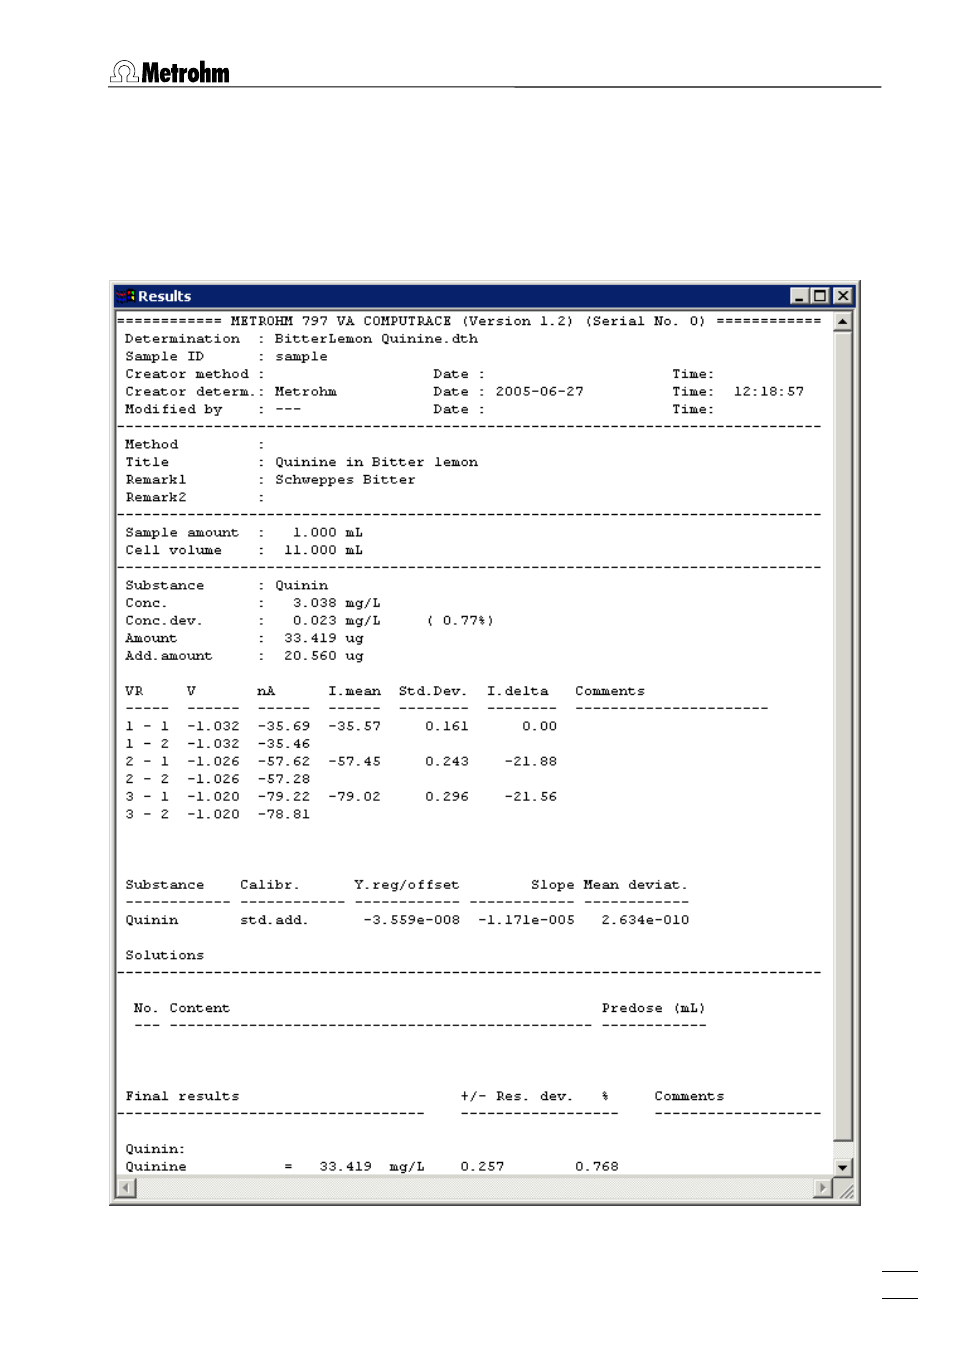Click the Conc. value '3.038 mg/L'
The height and width of the screenshot is (1350, 954).
(336, 603)
